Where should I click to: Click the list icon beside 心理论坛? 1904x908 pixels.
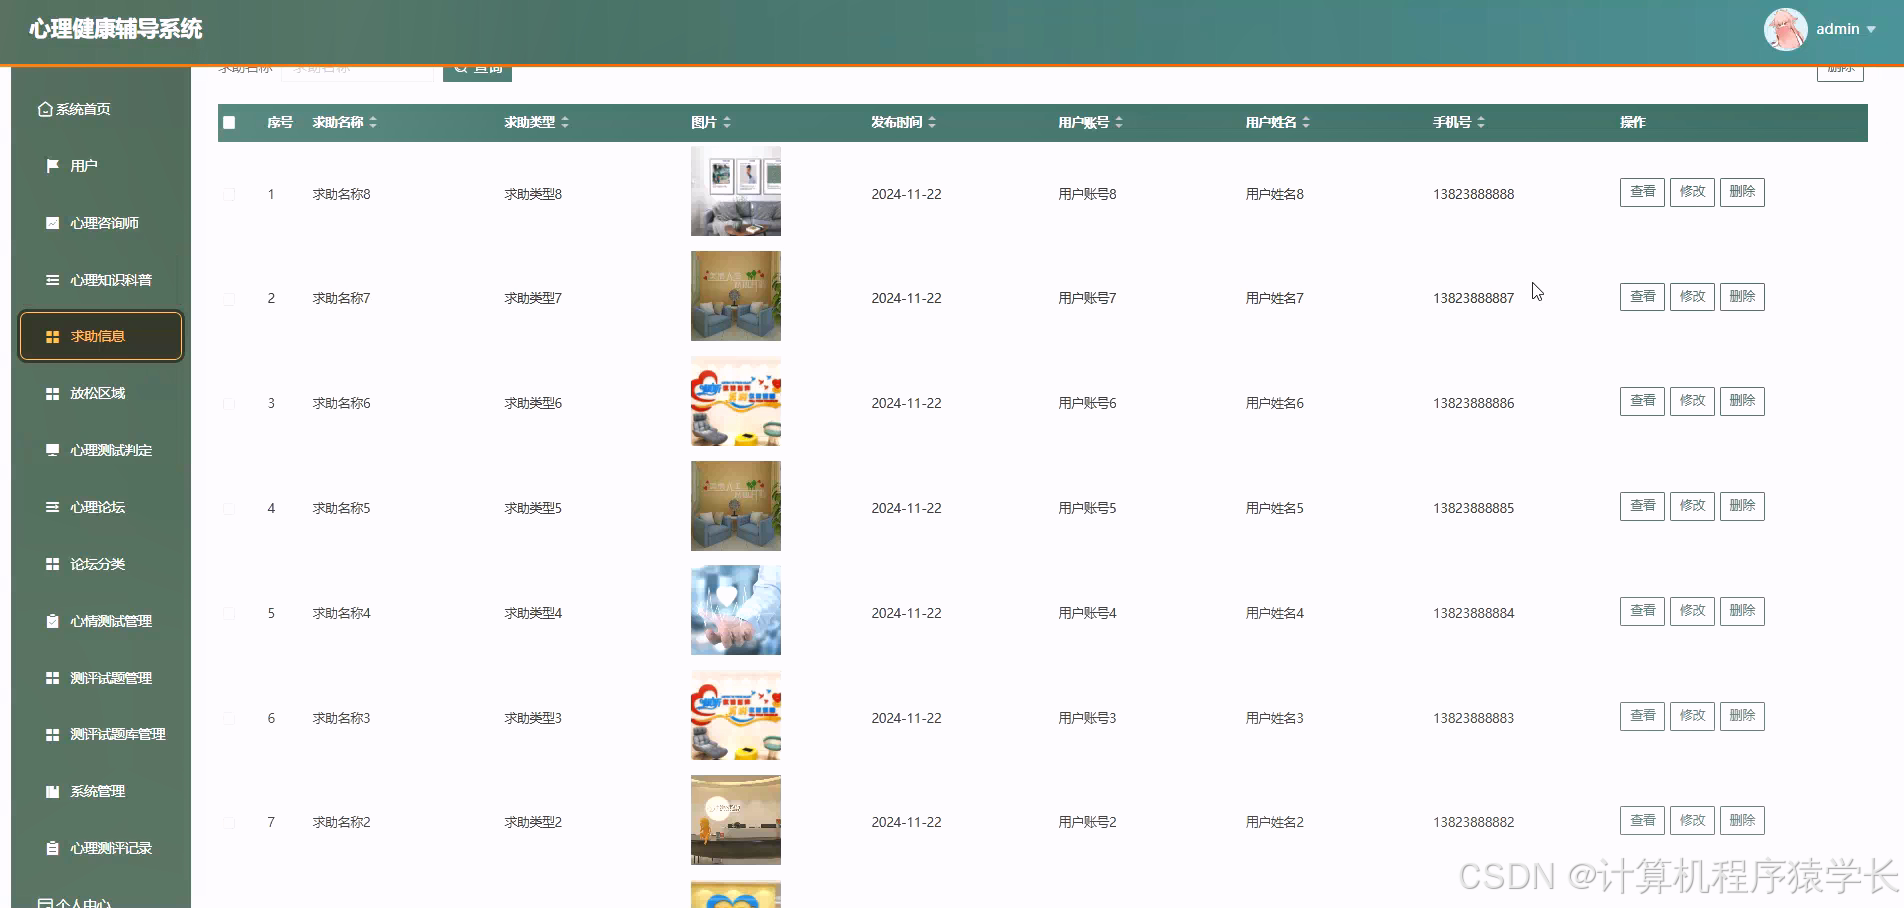coord(52,507)
